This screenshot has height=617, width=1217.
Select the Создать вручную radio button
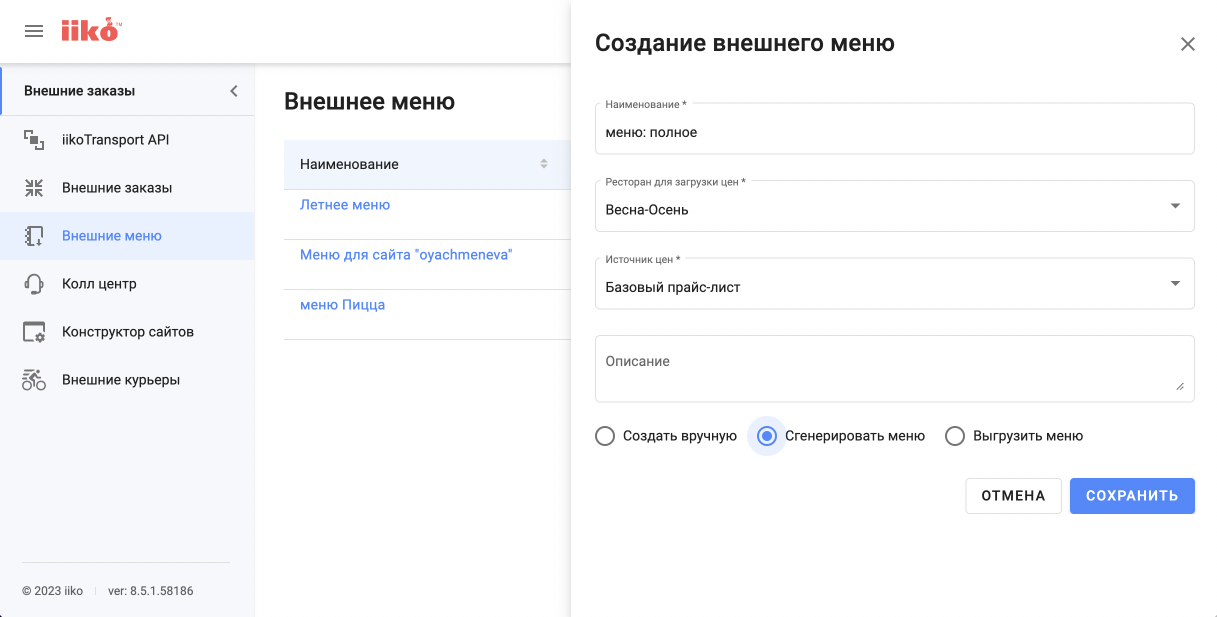605,436
